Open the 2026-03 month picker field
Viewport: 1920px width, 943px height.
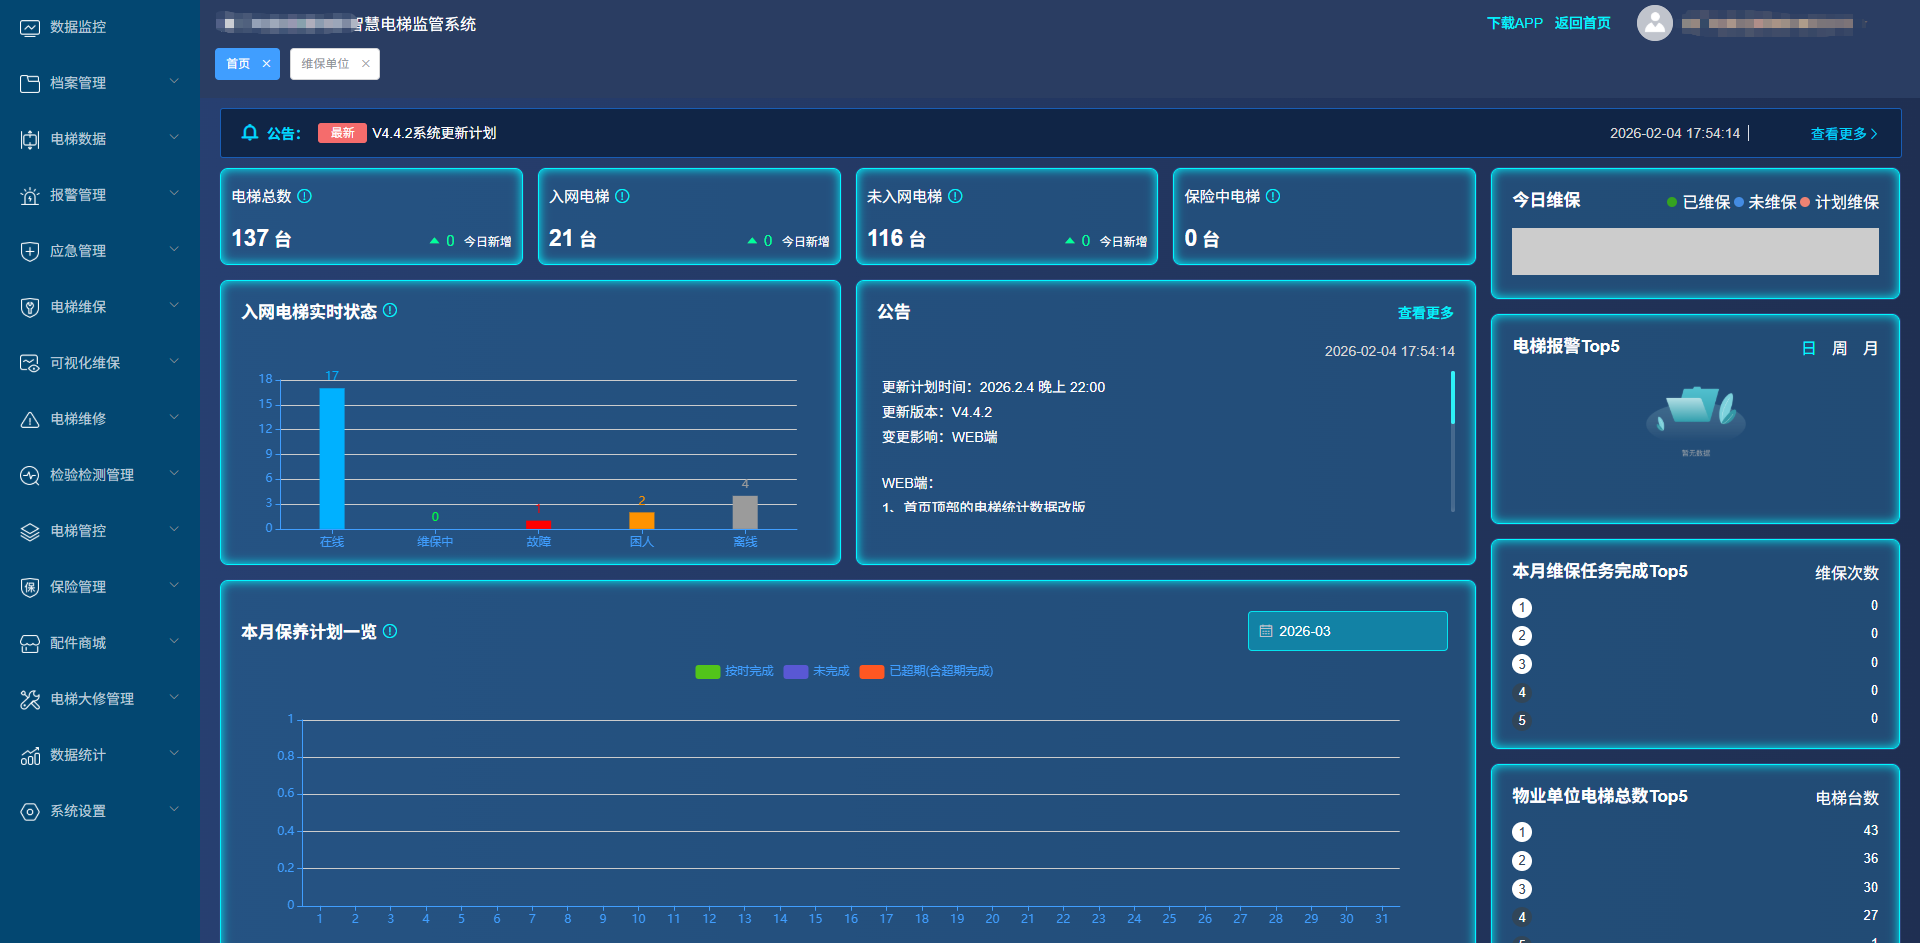[x=1347, y=631]
